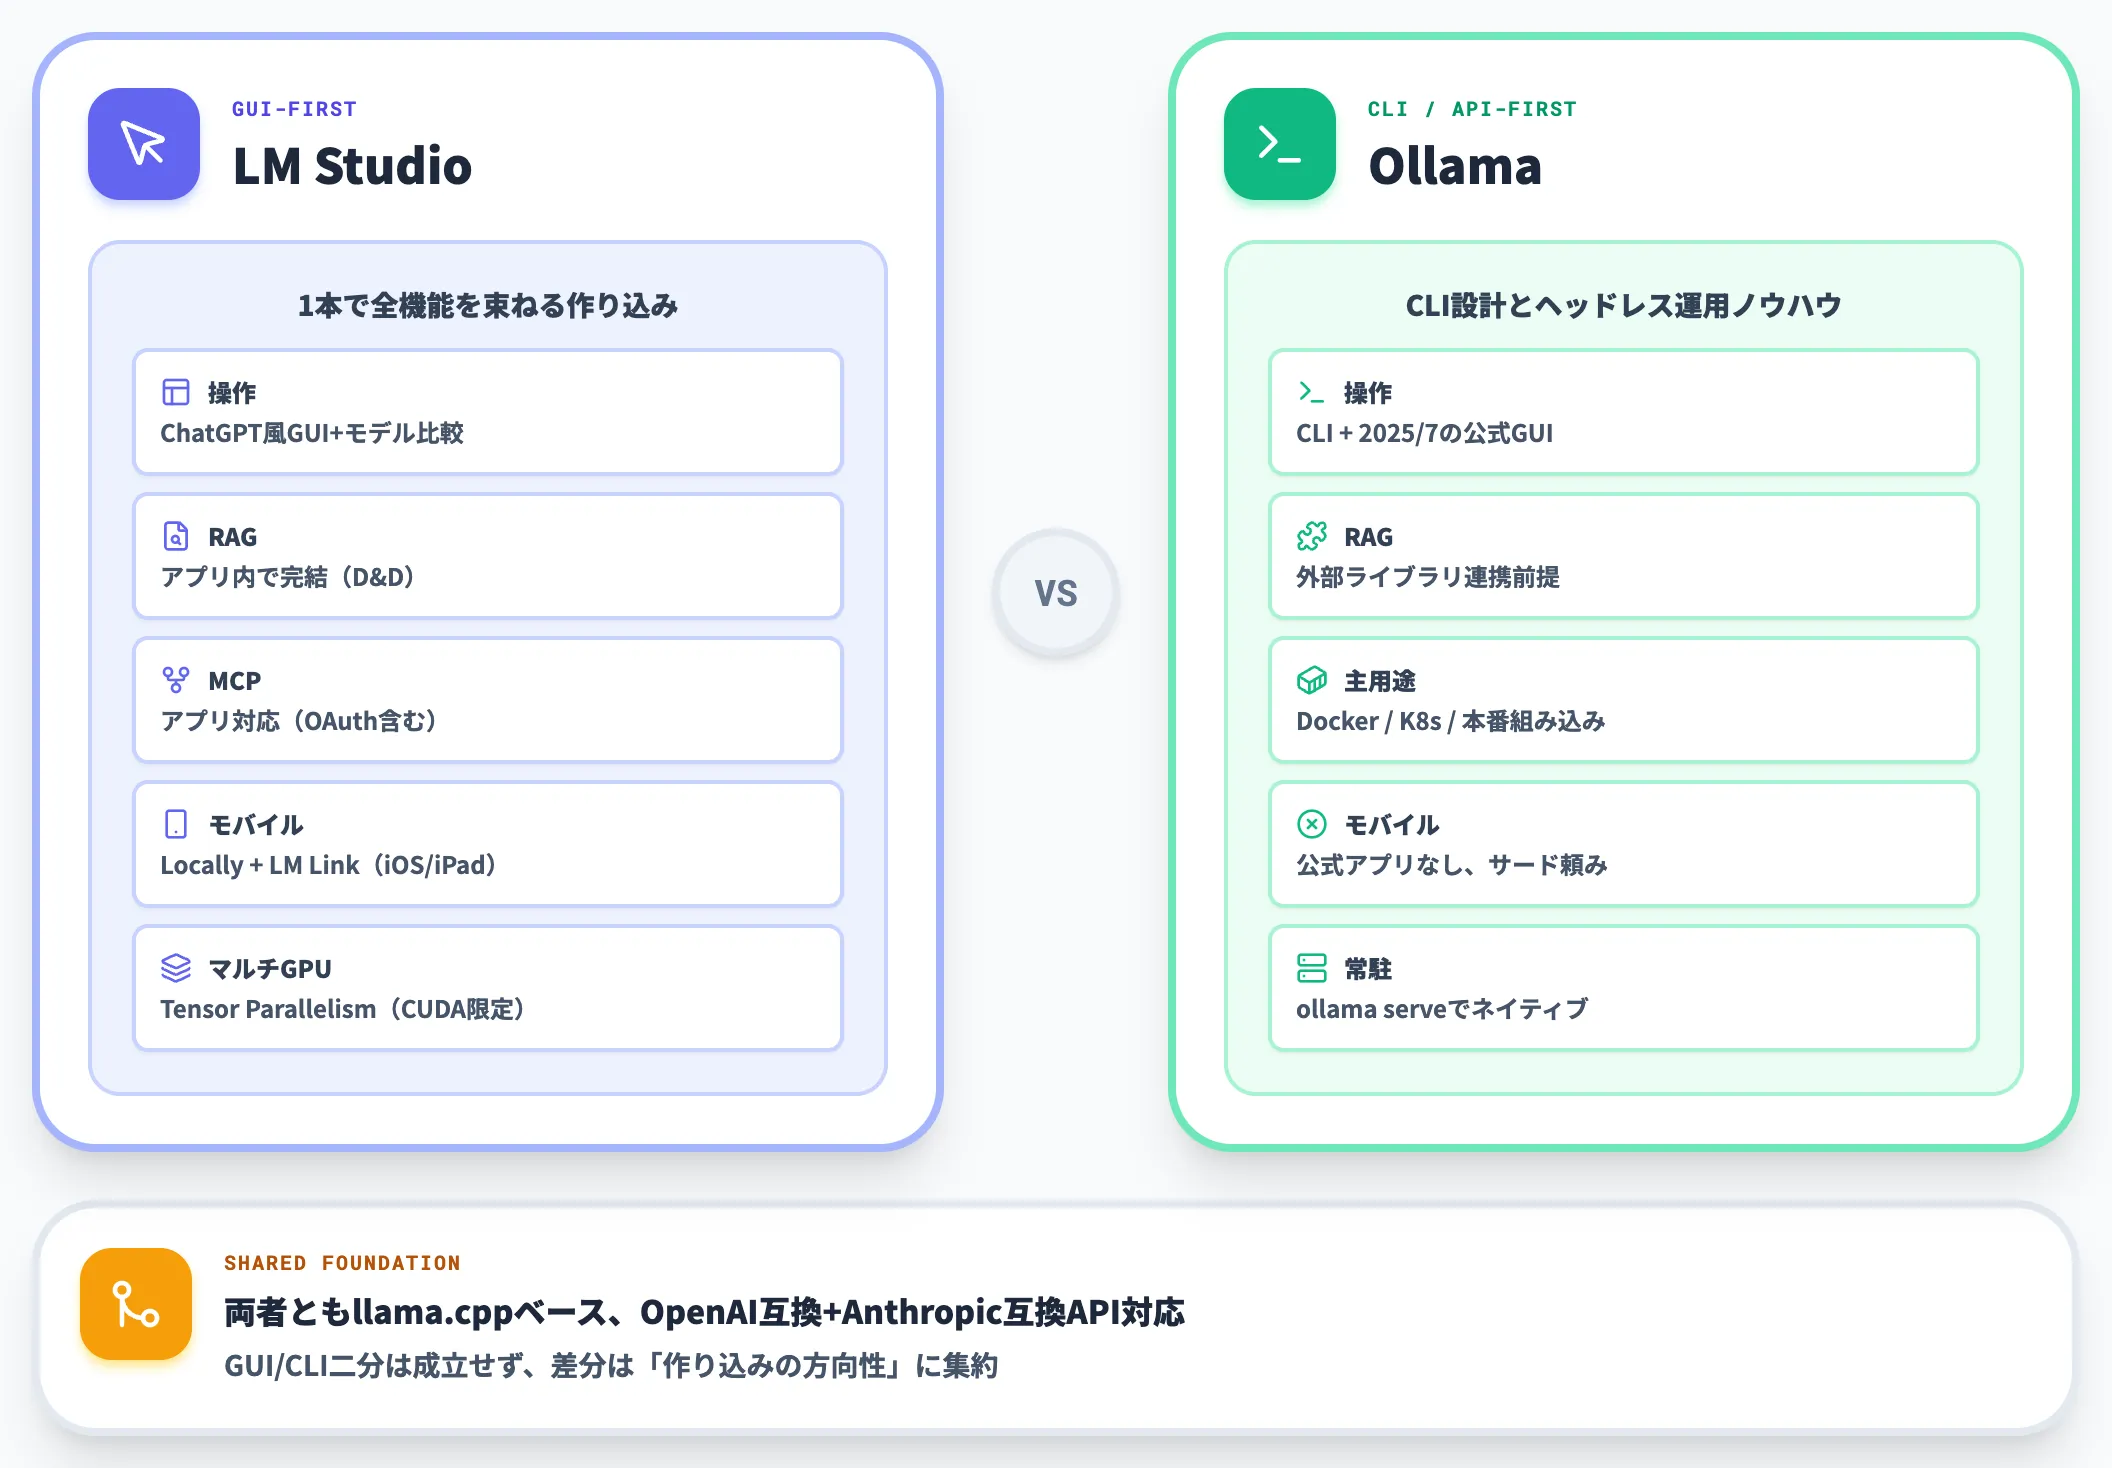This screenshot has height=1468, width=2112.
Task: Click the ChatGPT風GUI+モデル比較 text
Action: click(312, 433)
